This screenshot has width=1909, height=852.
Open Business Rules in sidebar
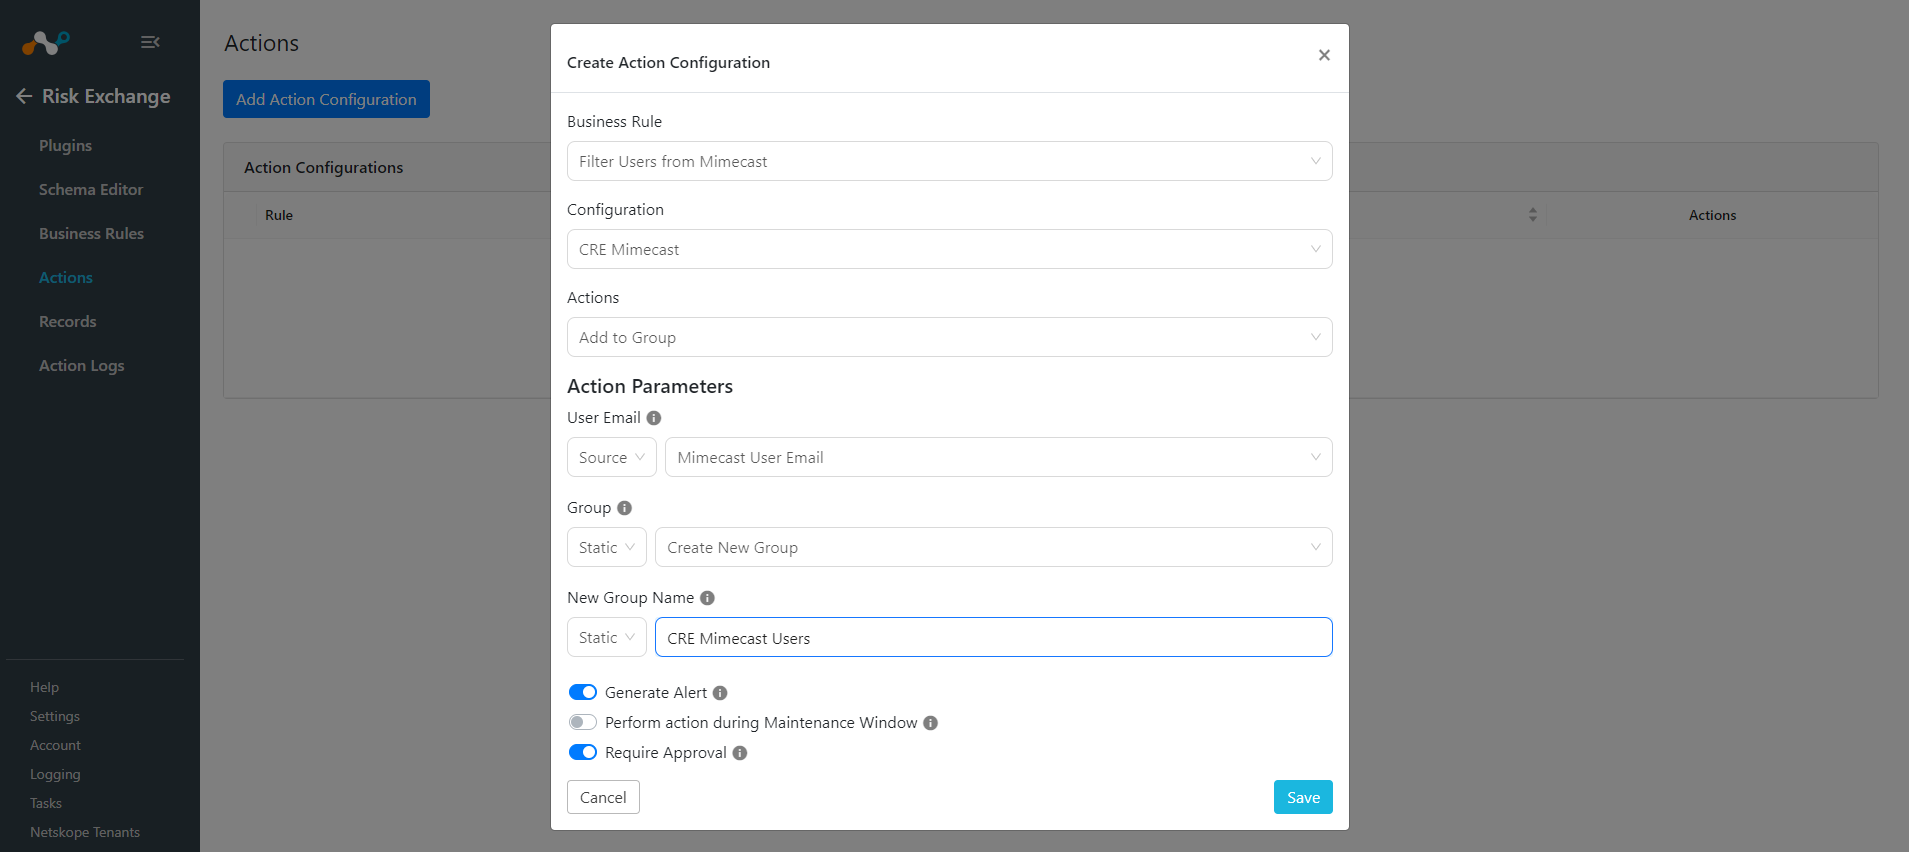pyautogui.click(x=91, y=234)
